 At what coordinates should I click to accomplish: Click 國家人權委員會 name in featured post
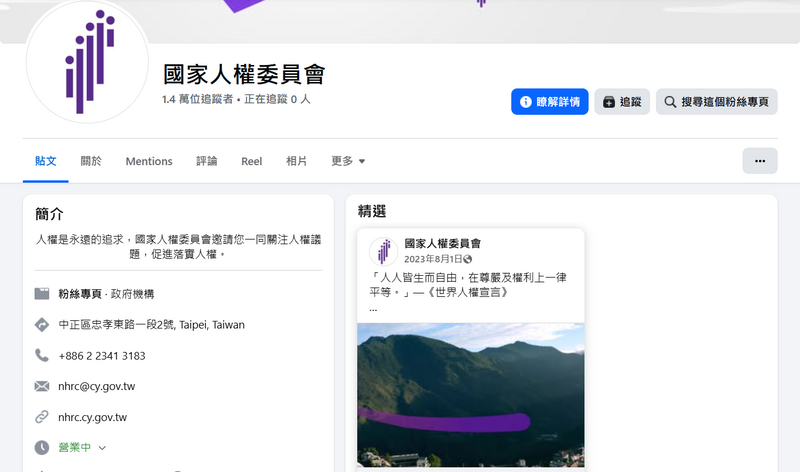tap(443, 243)
